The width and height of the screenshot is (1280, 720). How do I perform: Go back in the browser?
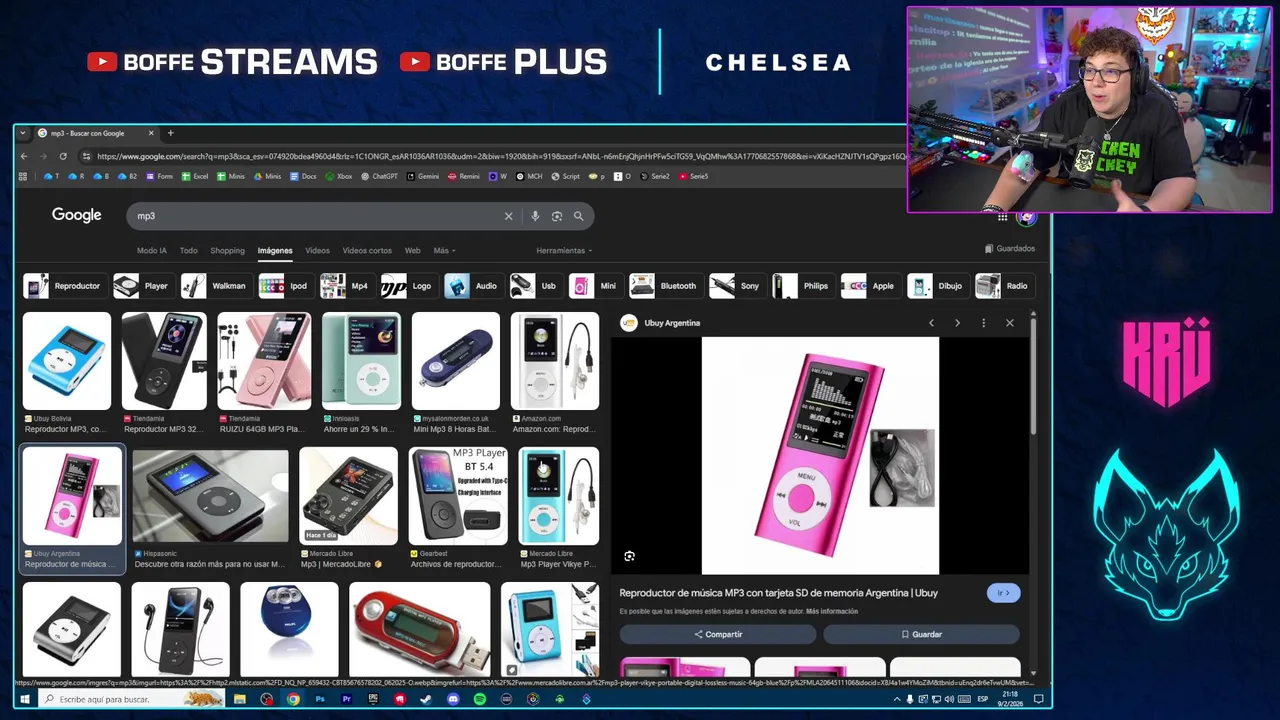(x=25, y=156)
